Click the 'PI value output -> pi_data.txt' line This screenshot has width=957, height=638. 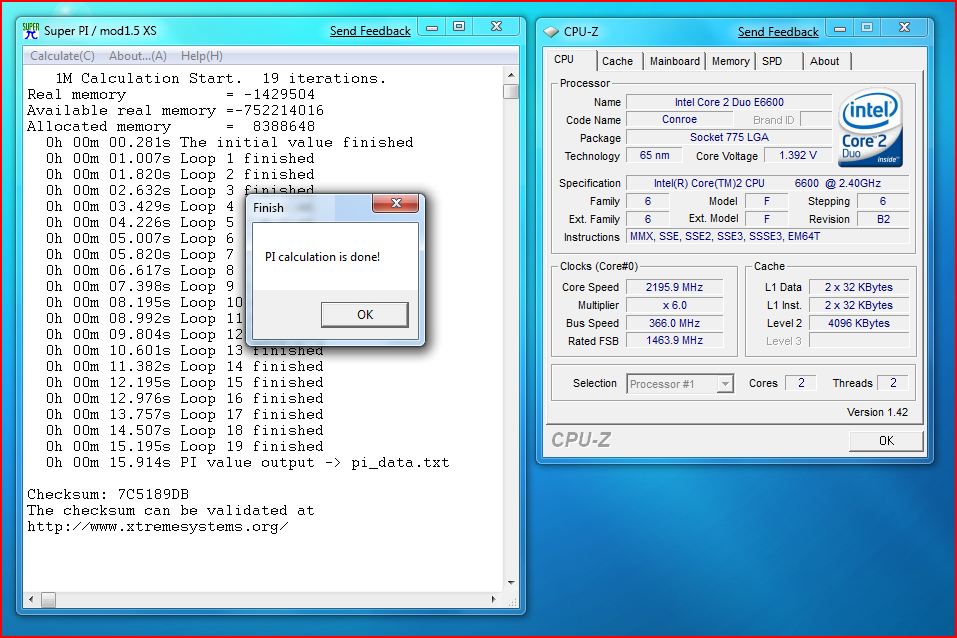point(247,462)
